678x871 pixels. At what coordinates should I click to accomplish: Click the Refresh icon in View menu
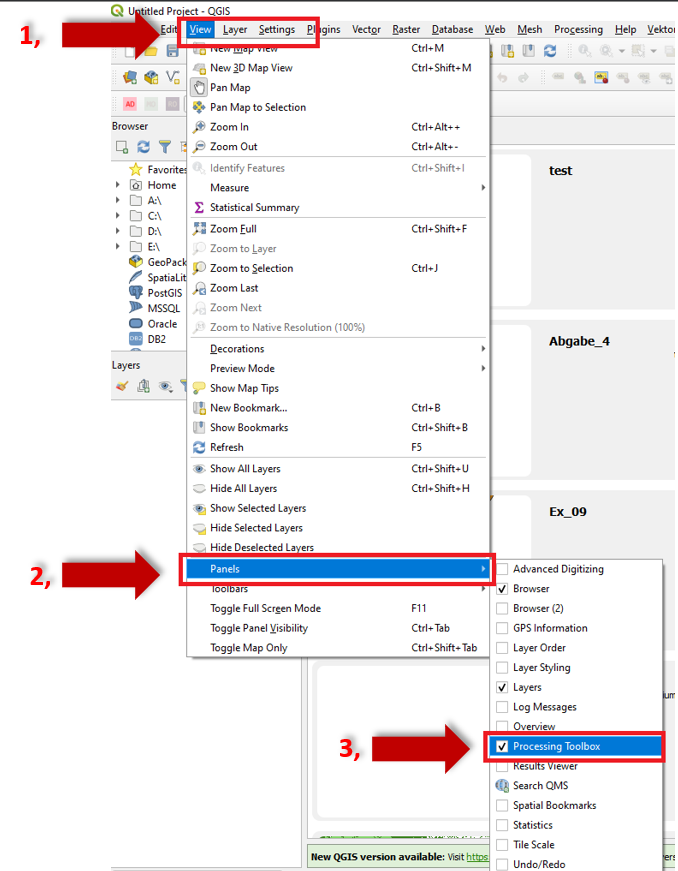pos(199,447)
